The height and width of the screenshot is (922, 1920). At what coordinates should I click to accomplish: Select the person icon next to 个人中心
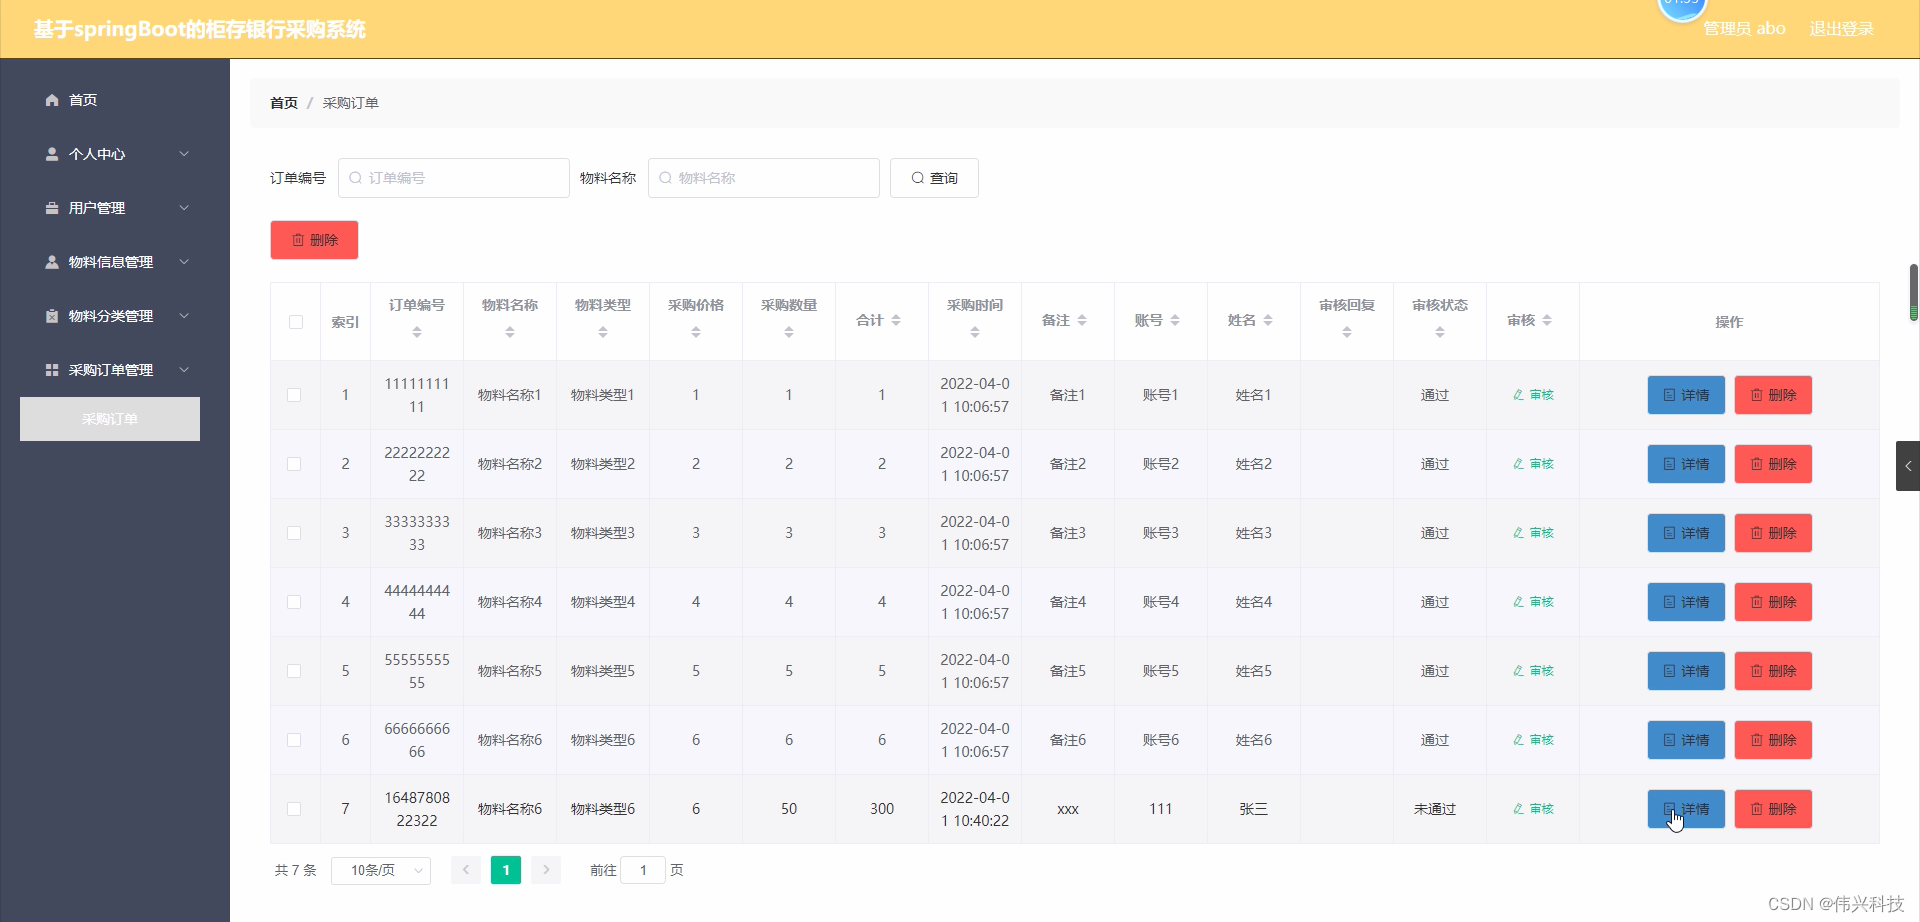click(51, 154)
